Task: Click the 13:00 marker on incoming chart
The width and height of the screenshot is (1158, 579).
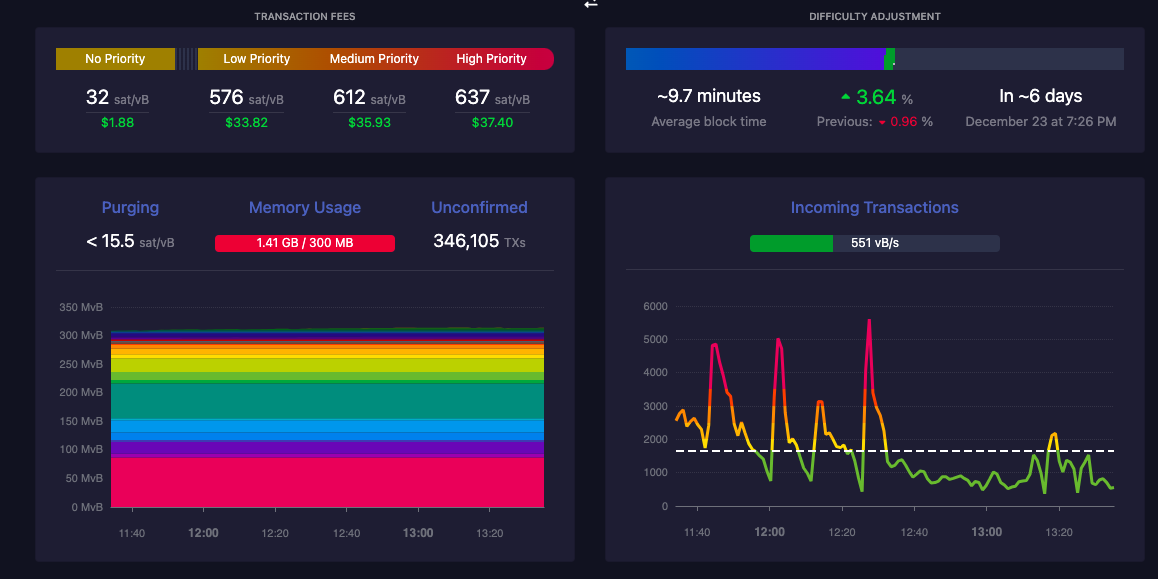Action: (x=986, y=532)
